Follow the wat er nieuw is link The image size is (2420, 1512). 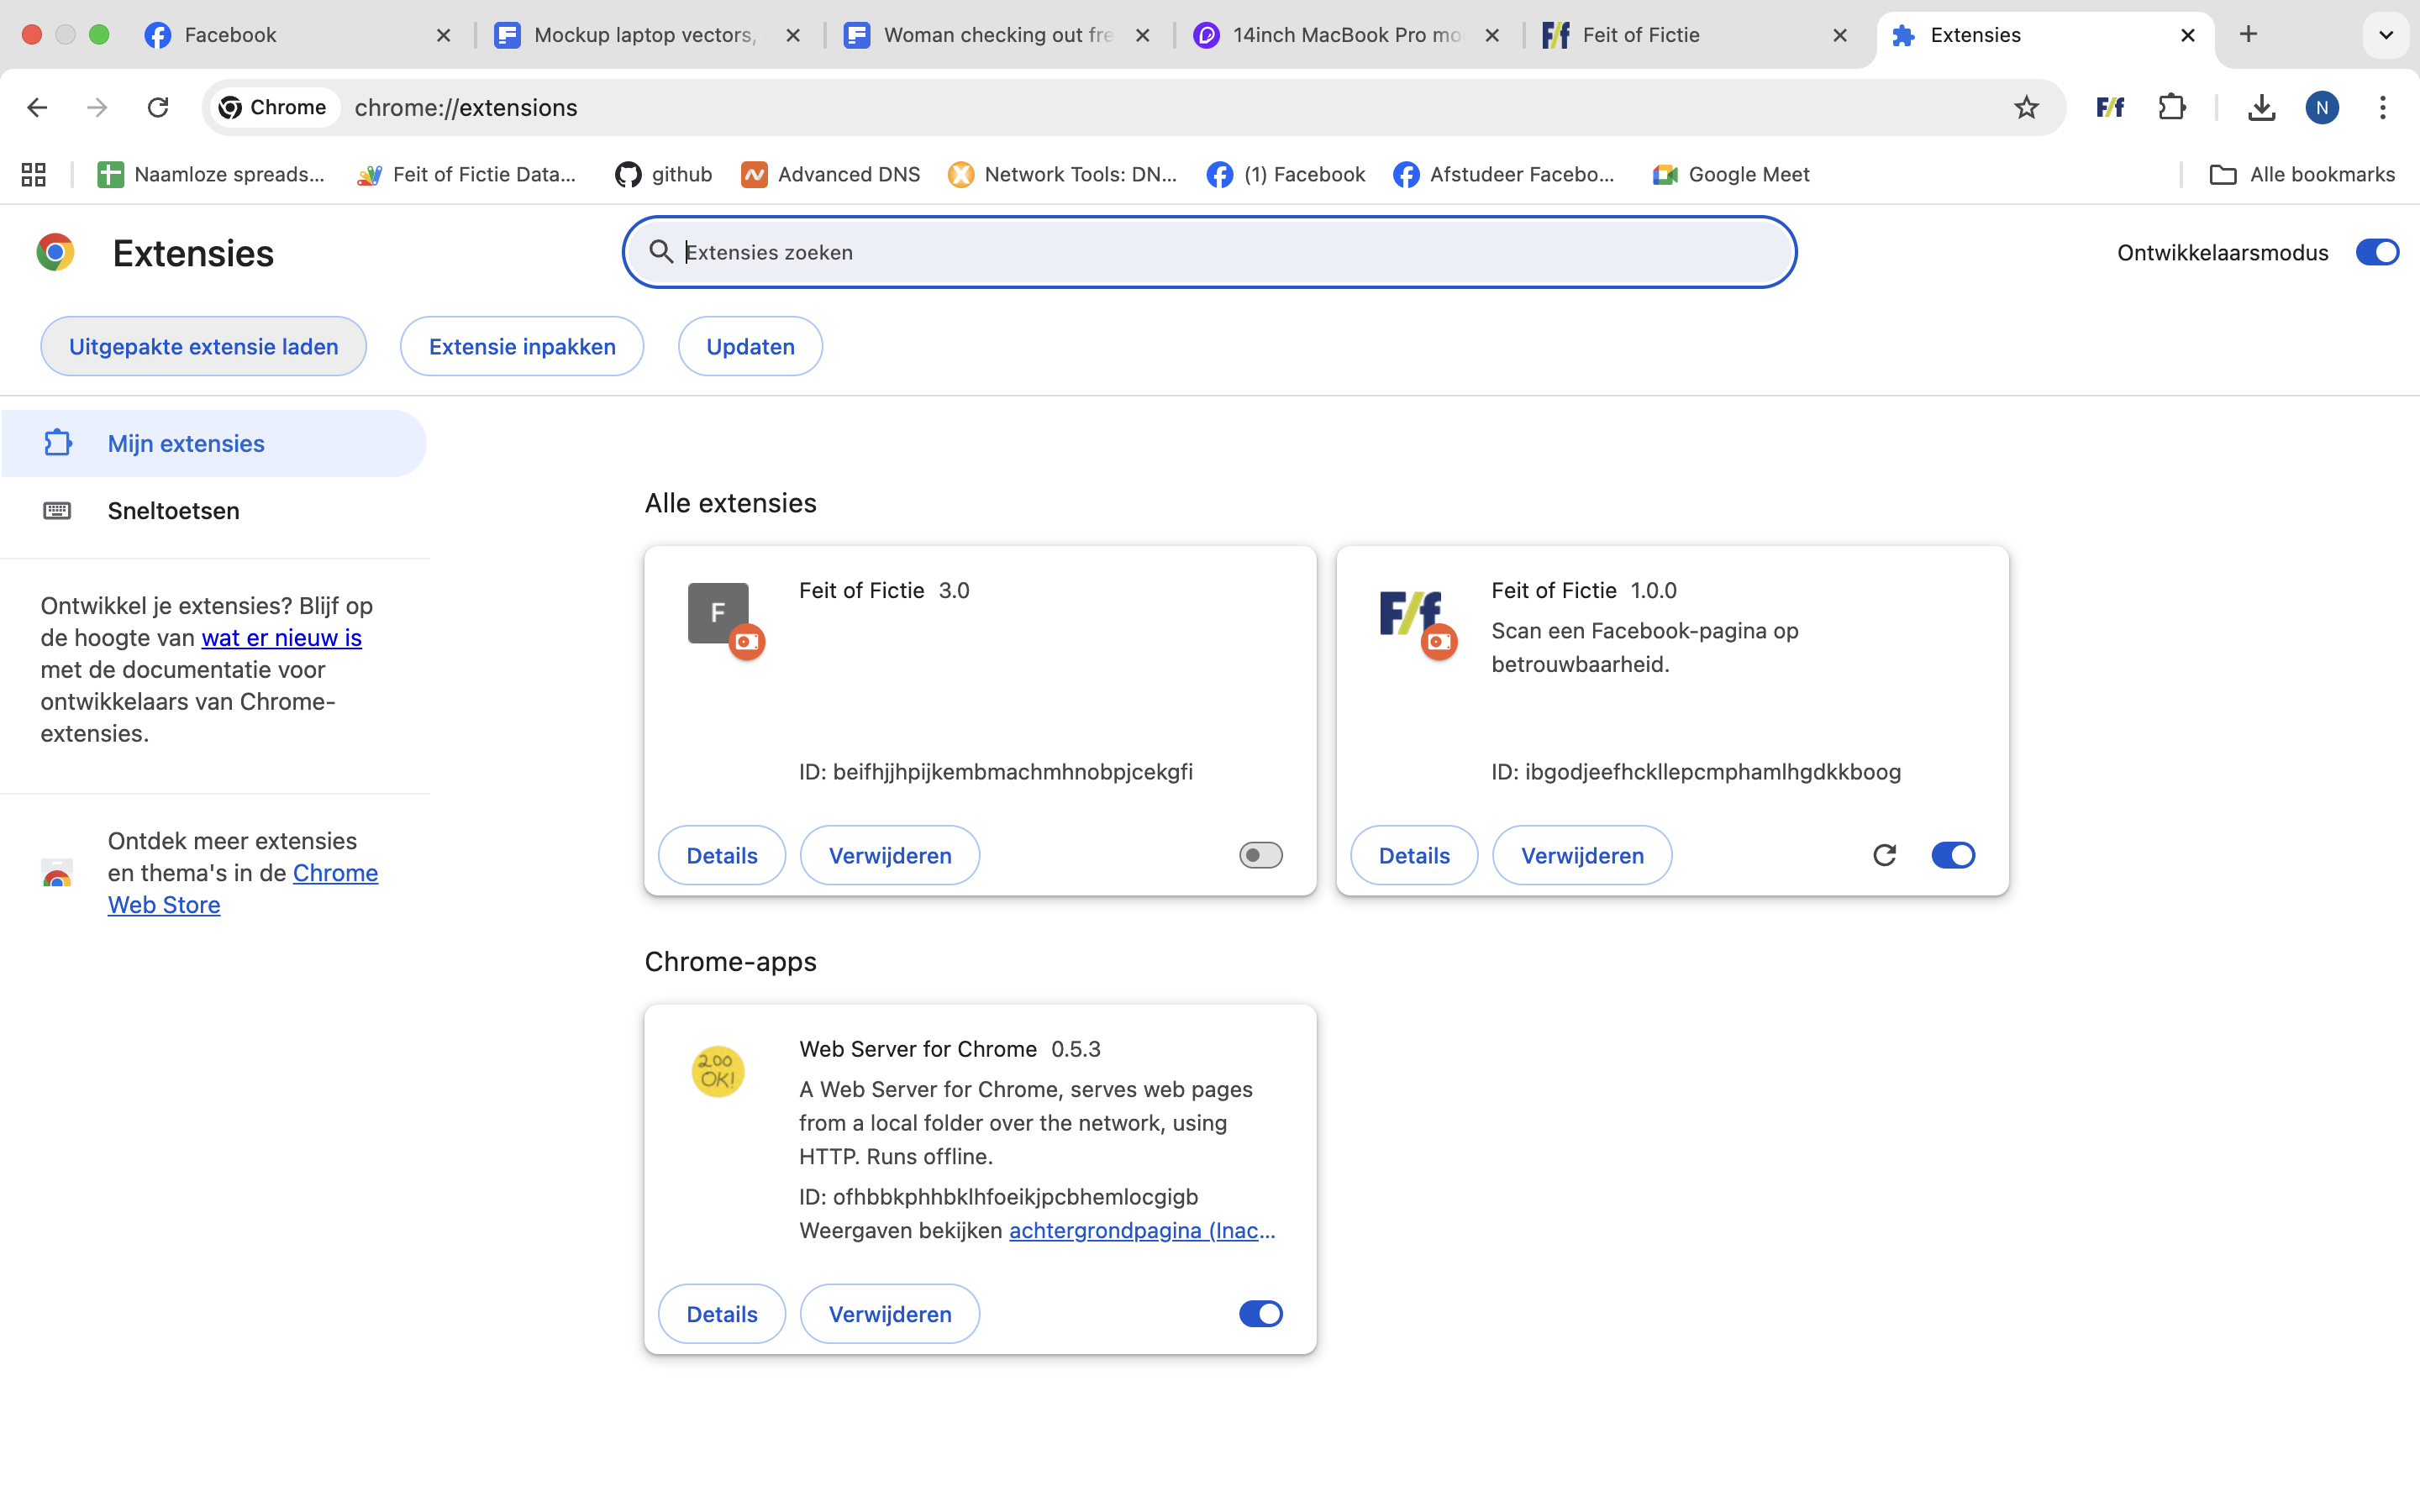281,637
